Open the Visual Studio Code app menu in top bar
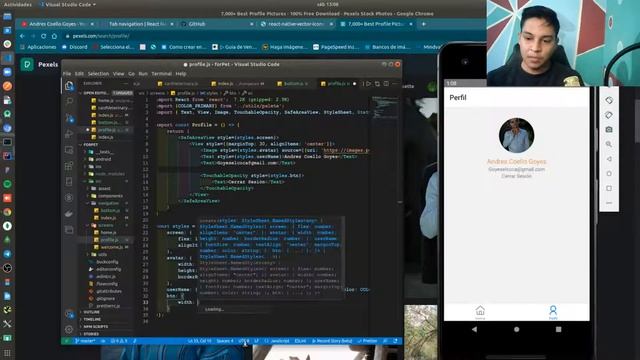Viewport: 640px width, 360px height. (68, 4)
